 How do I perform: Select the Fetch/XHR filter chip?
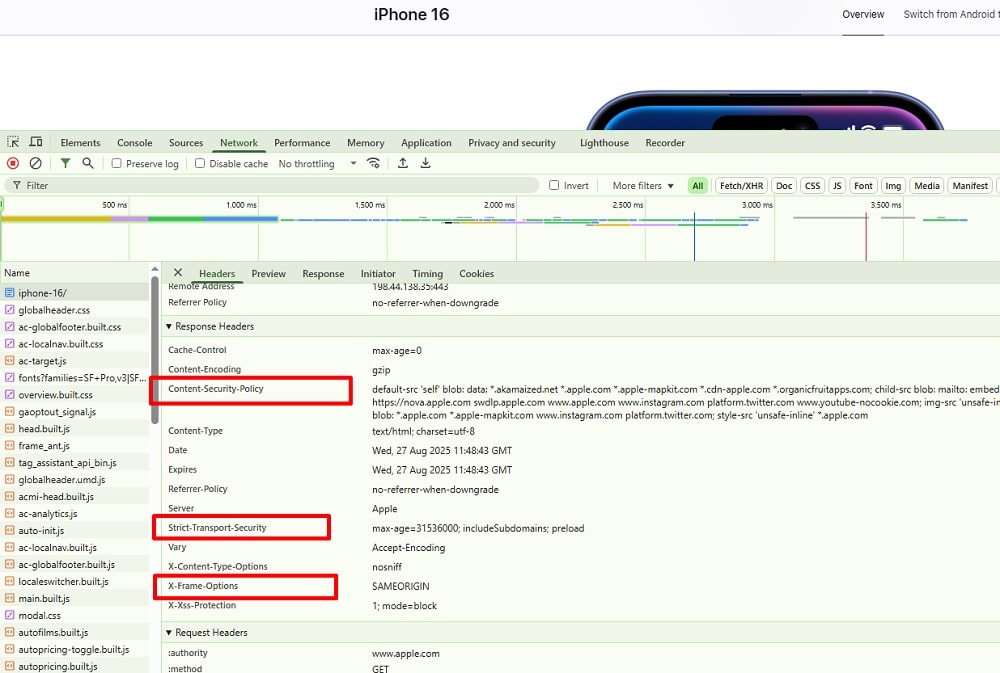(x=740, y=185)
